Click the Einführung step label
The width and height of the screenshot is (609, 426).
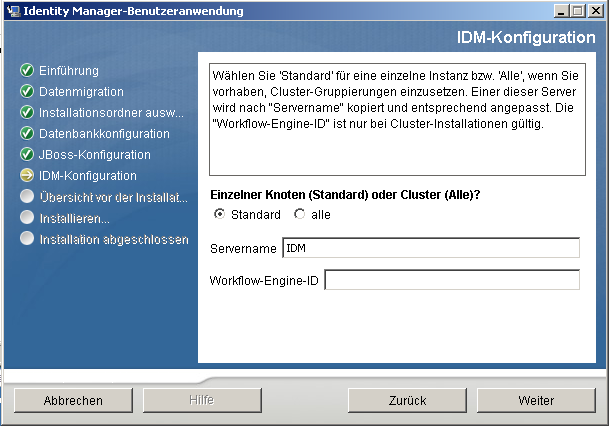pos(69,71)
